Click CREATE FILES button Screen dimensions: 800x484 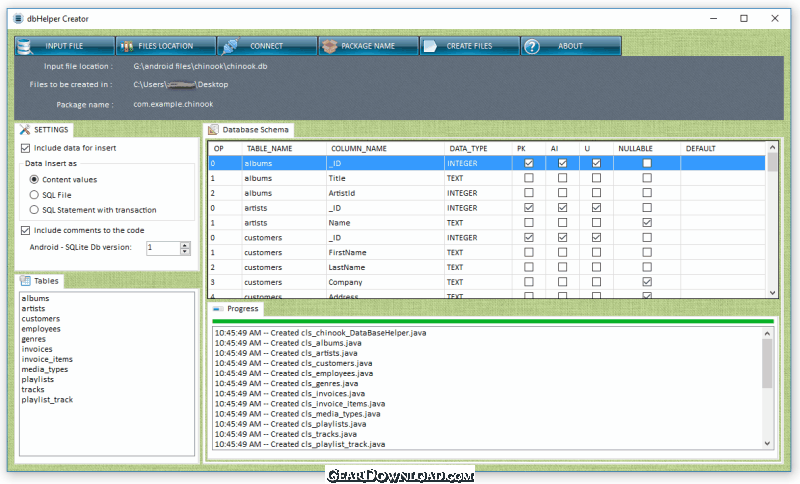(x=469, y=46)
